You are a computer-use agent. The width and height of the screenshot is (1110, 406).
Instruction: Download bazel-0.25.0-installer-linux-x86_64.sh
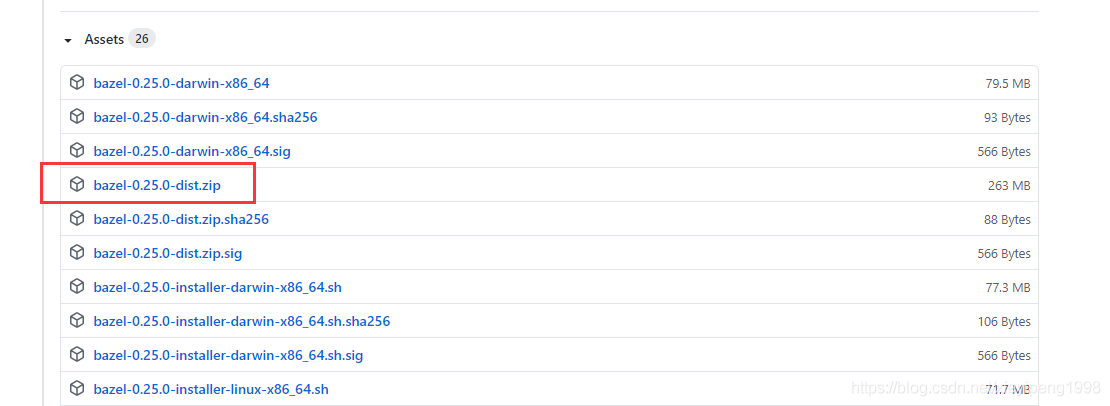pyautogui.click(x=211, y=389)
